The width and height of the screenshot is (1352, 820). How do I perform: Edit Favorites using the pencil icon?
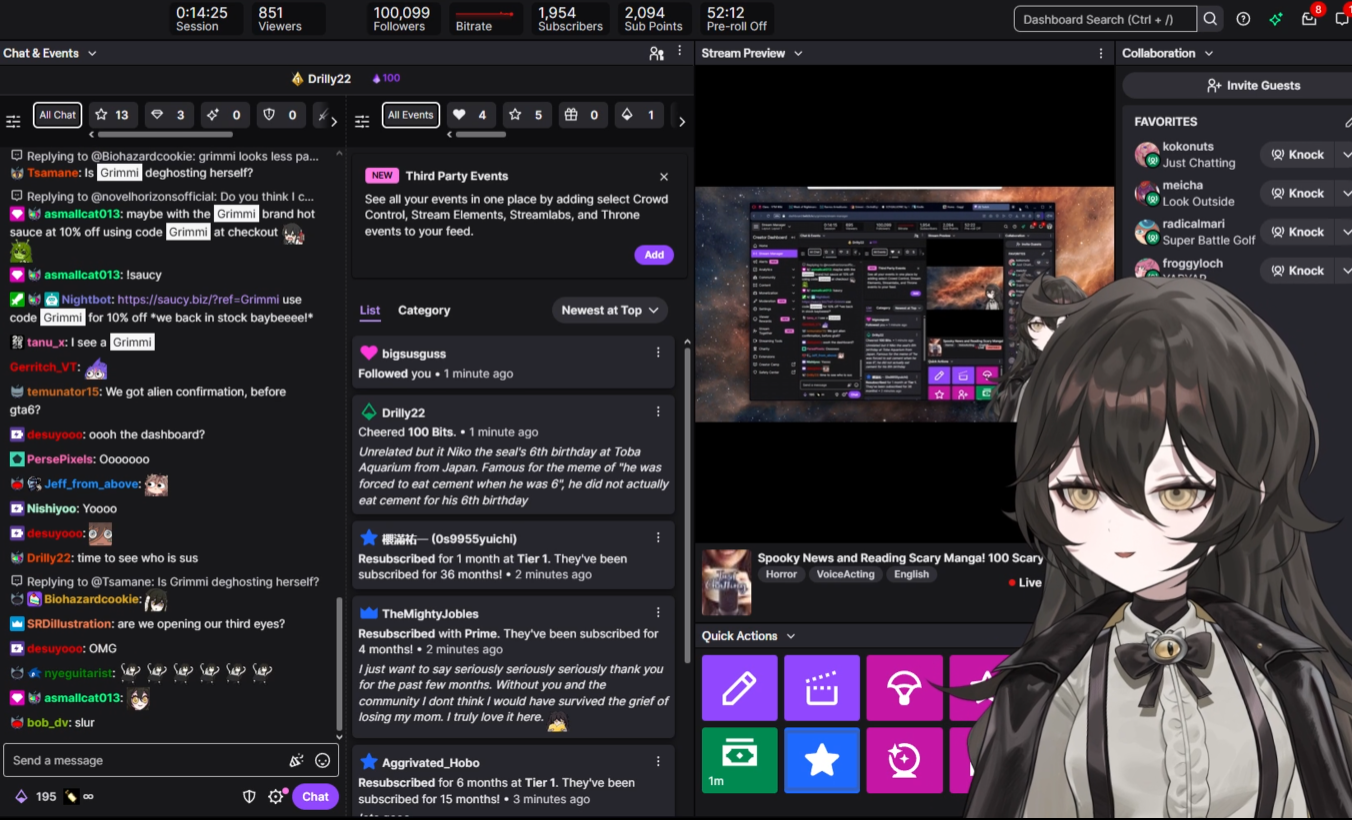(x=1347, y=122)
